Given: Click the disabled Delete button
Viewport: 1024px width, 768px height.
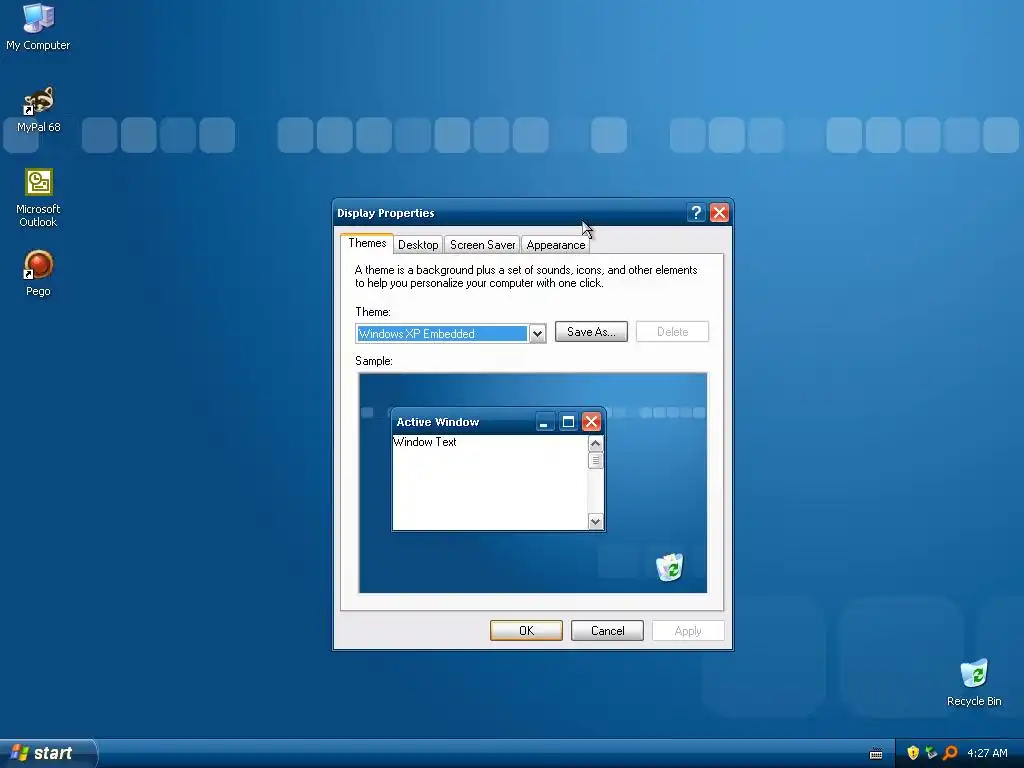Looking at the screenshot, I should pos(673,332).
